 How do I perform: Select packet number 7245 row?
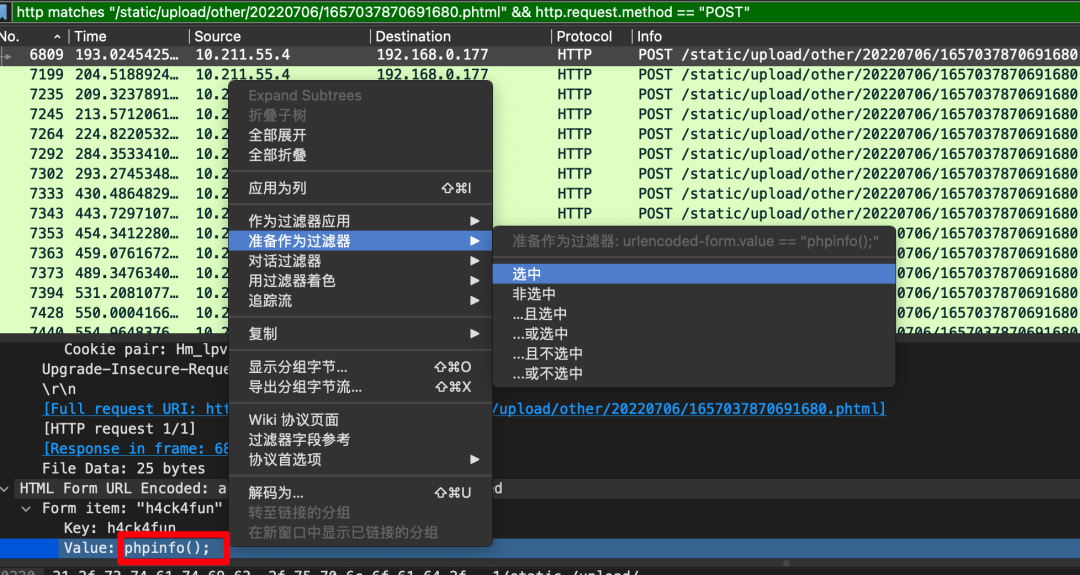pyautogui.click(x=114, y=114)
